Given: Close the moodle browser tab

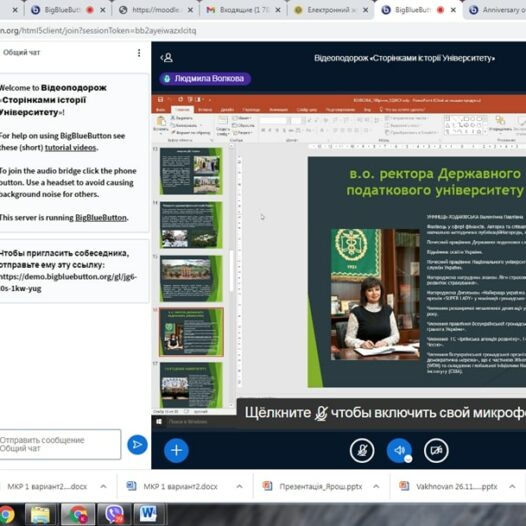Looking at the screenshot, I should pyautogui.click(x=190, y=10).
